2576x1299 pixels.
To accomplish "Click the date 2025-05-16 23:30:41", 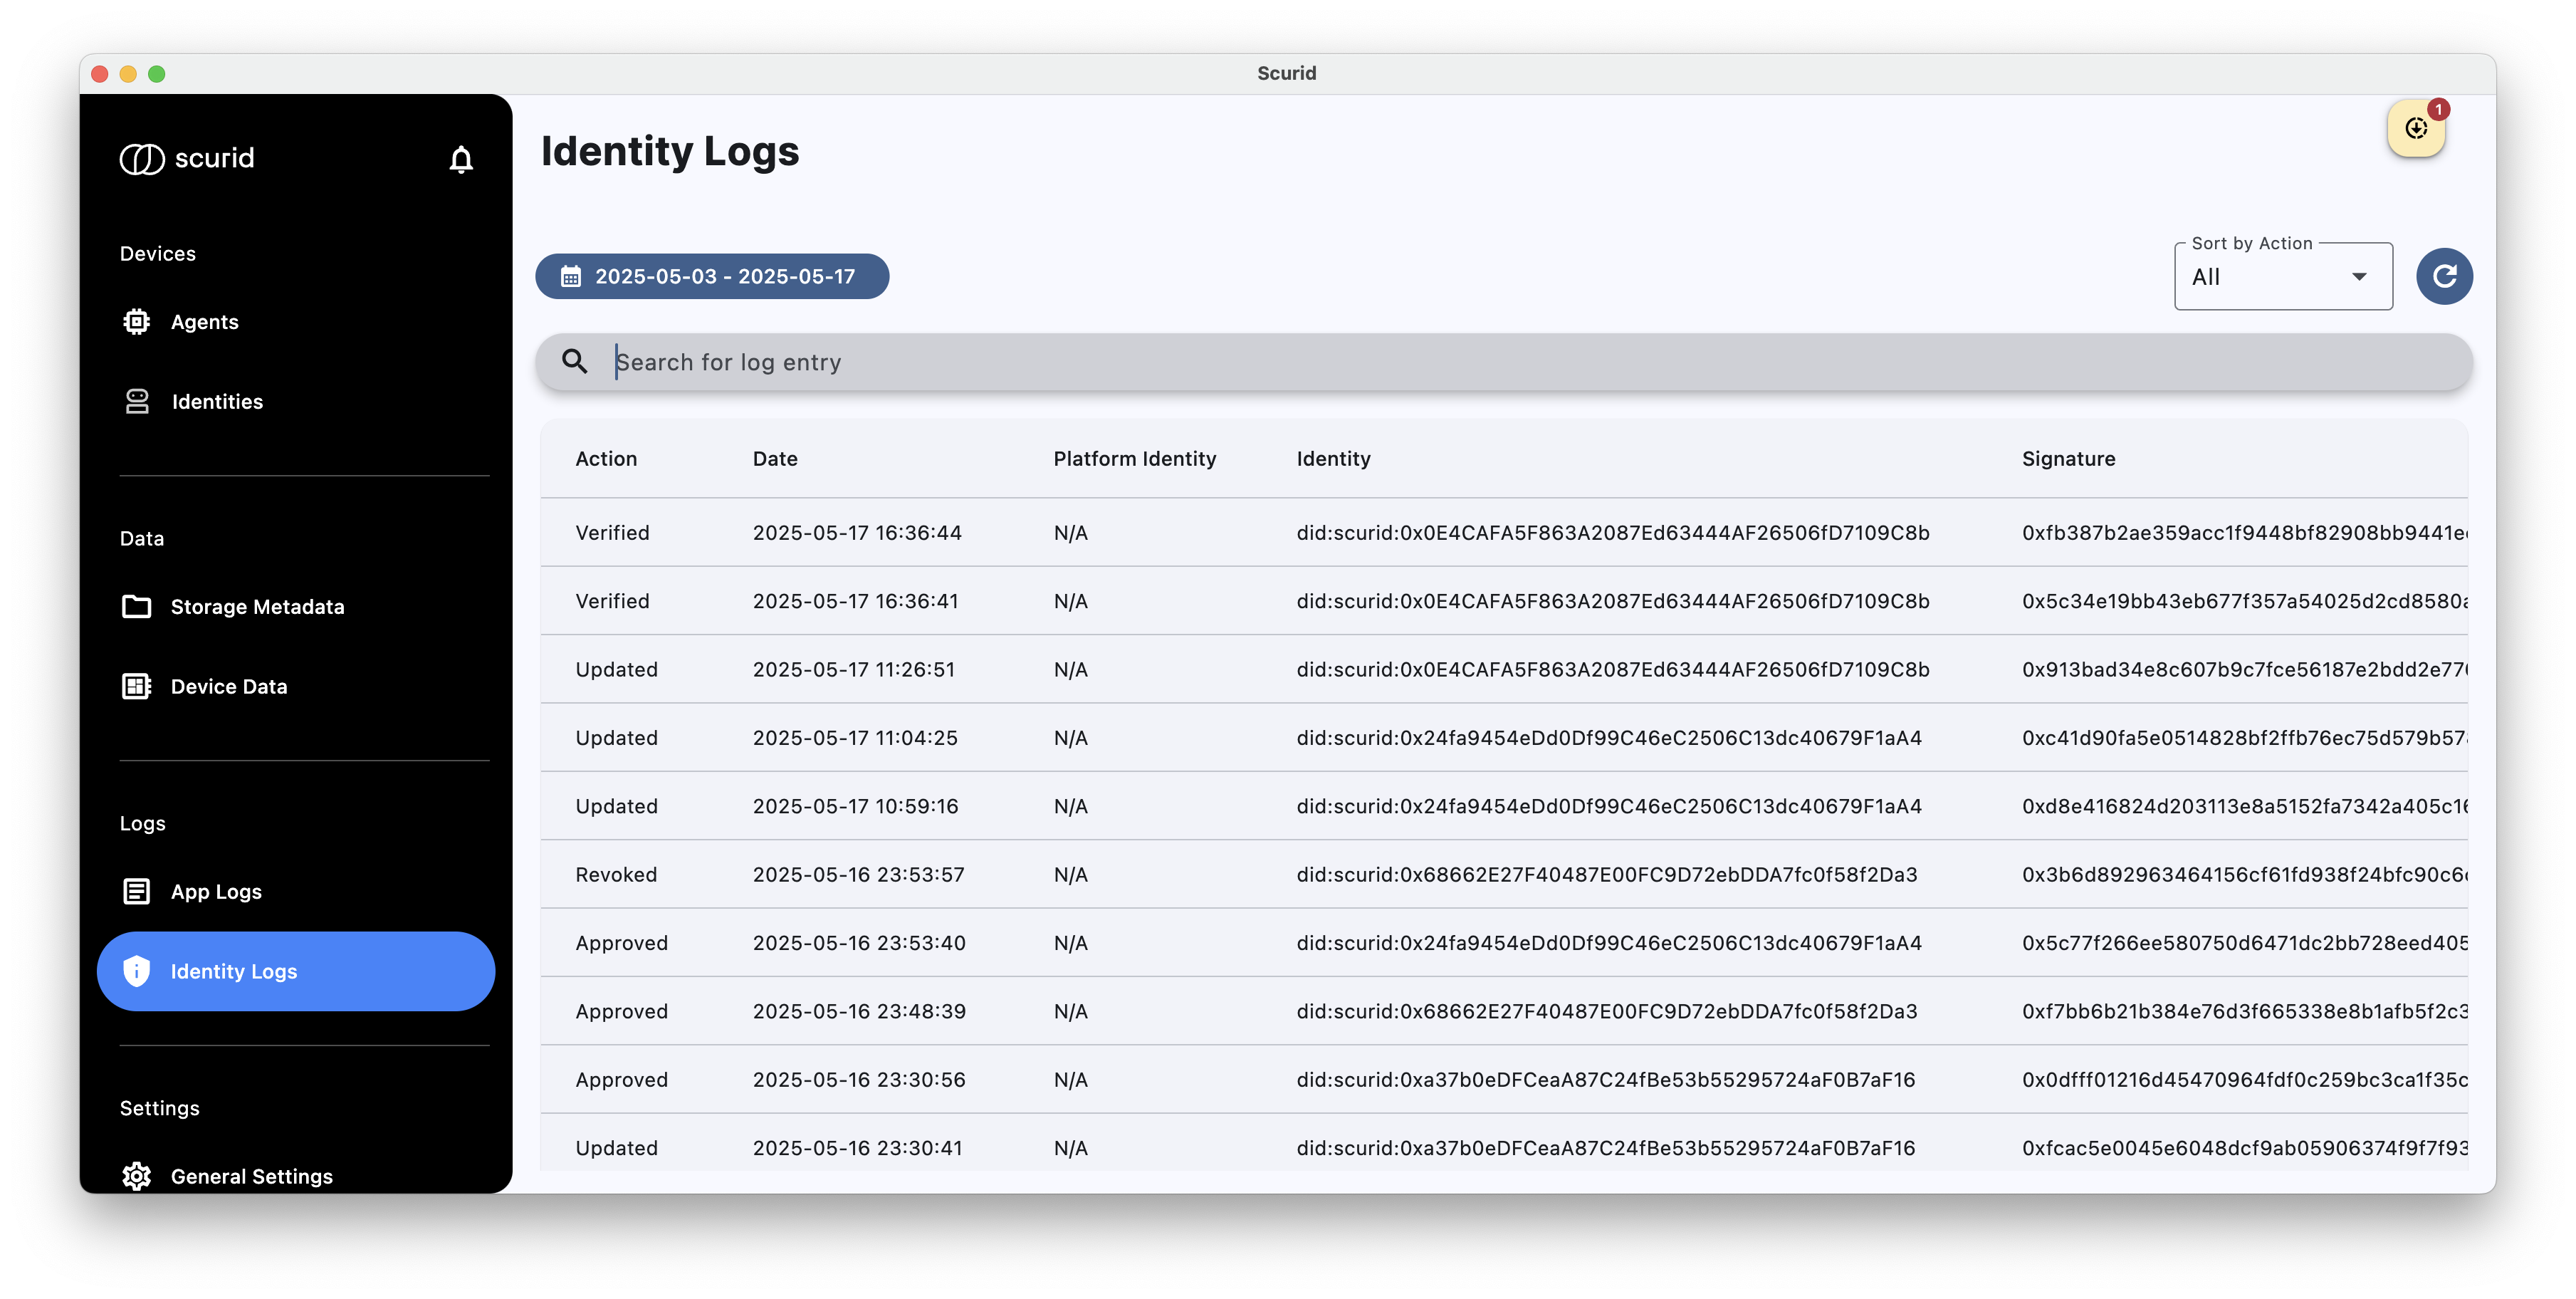I will pos(858,1147).
